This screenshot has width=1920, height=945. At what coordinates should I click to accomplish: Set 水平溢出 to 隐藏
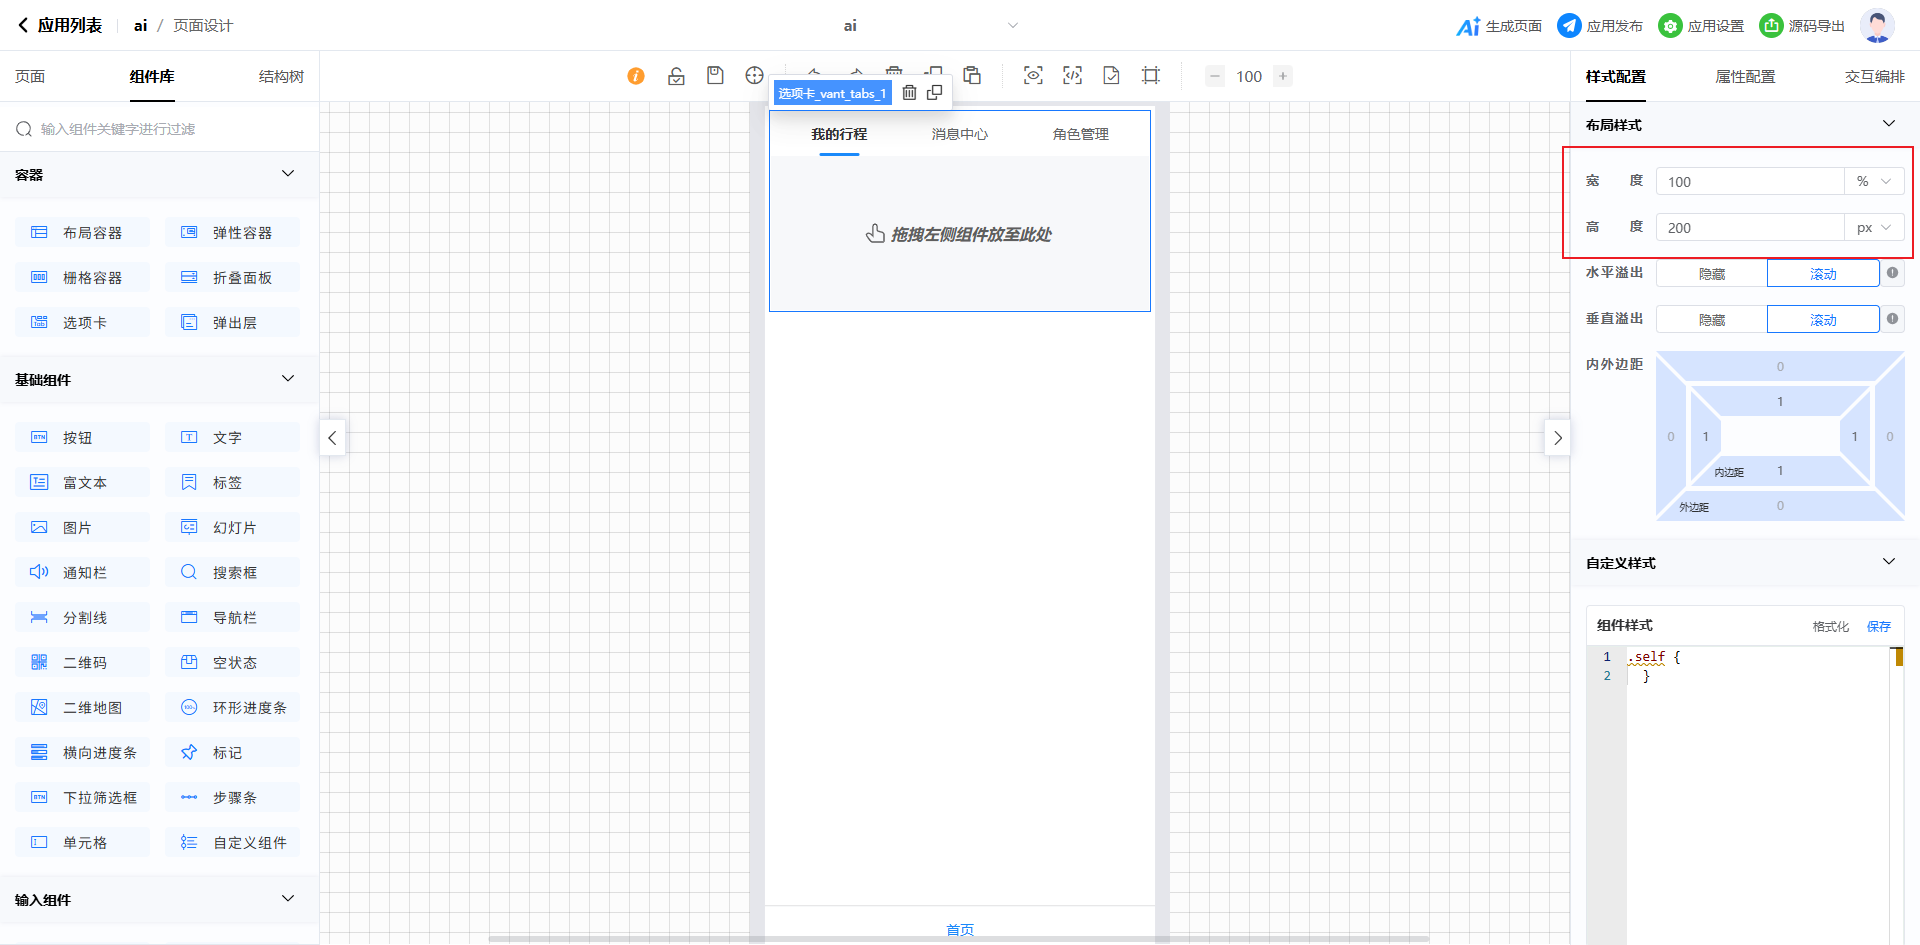click(x=1711, y=274)
